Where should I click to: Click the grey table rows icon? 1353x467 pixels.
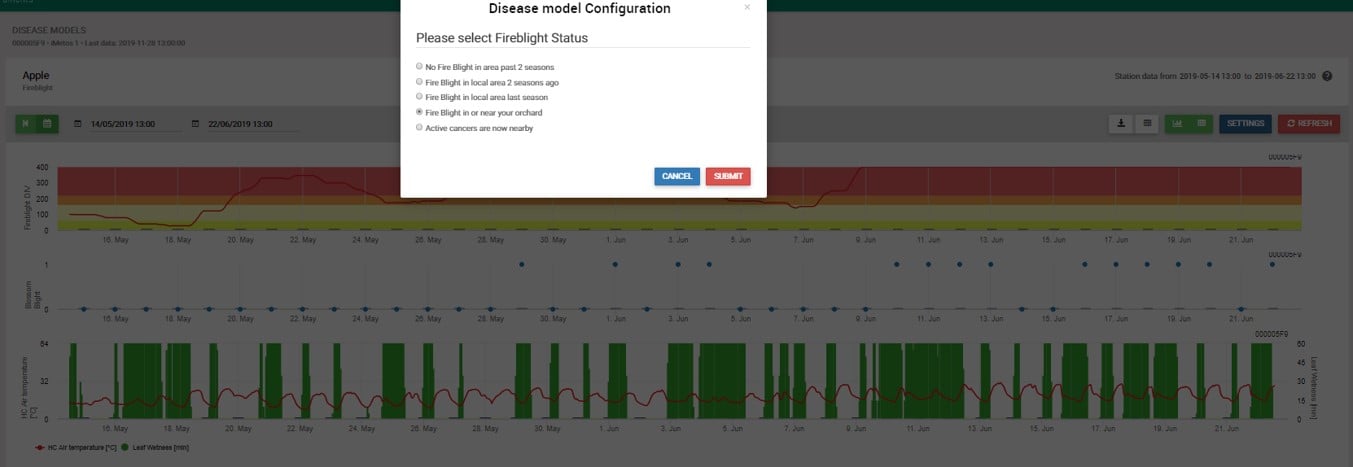[x=1145, y=124]
